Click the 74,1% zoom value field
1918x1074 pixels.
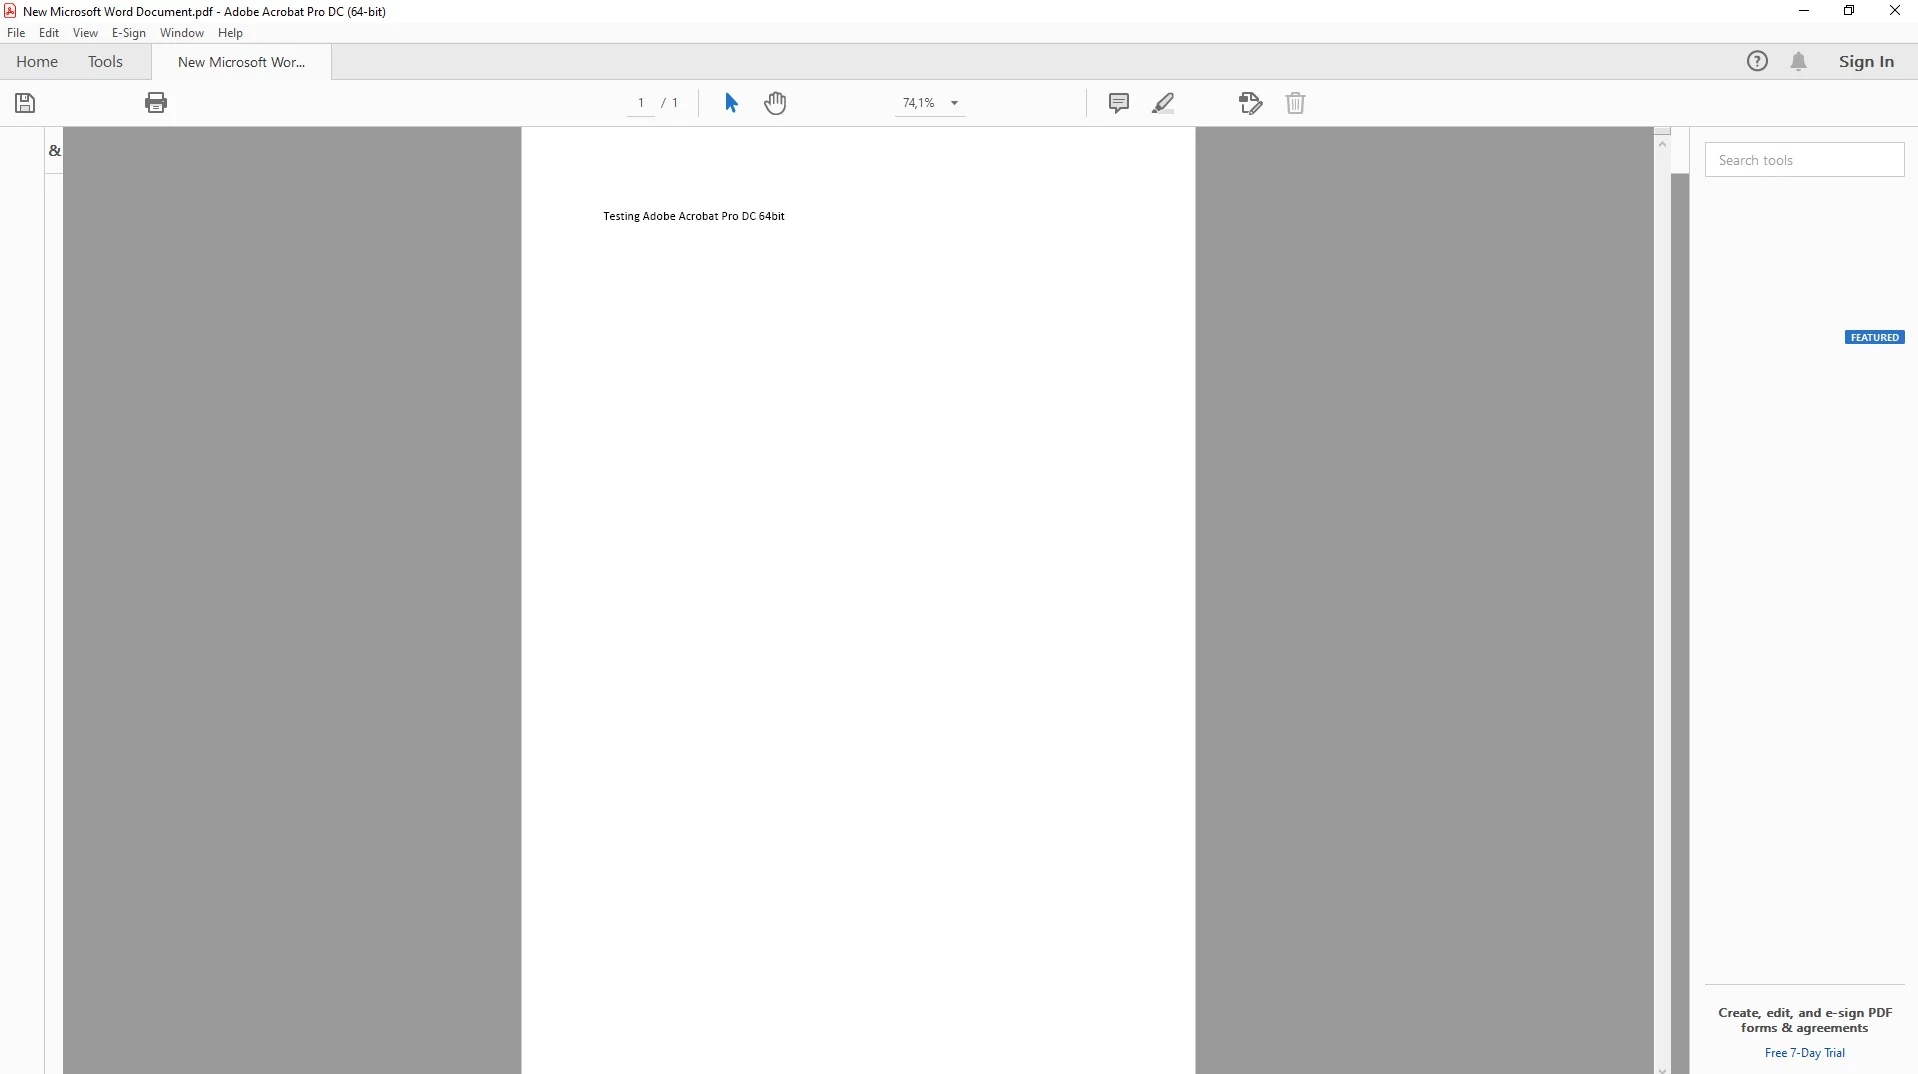(918, 103)
